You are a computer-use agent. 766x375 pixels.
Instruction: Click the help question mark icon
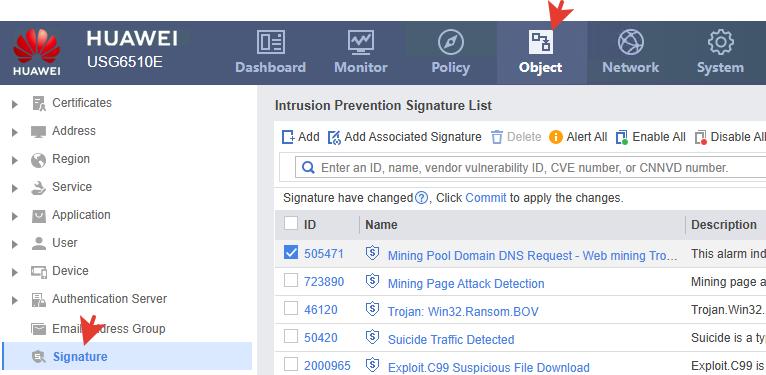click(x=421, y=198)
